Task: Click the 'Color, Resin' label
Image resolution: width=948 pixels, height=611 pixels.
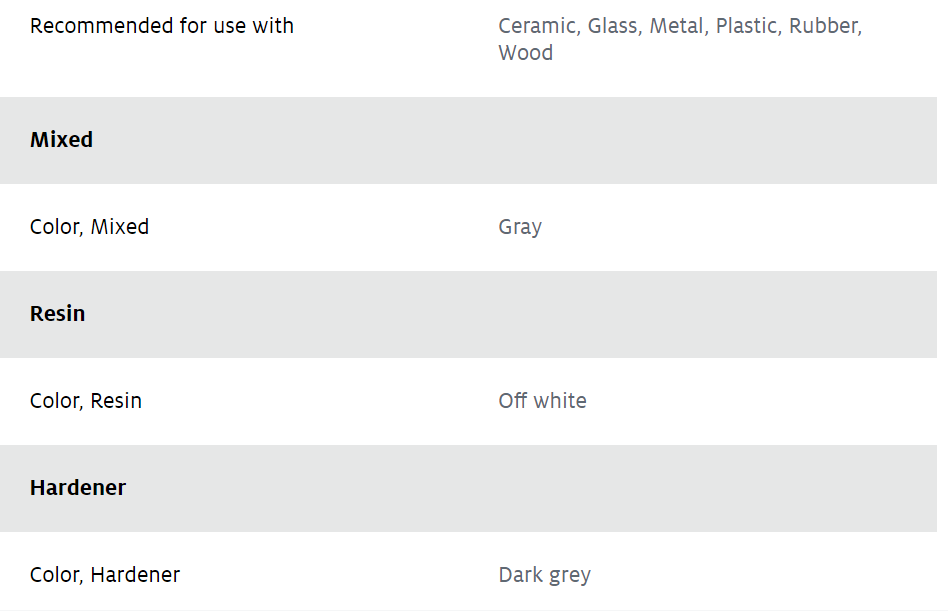Action: point(86,401)
